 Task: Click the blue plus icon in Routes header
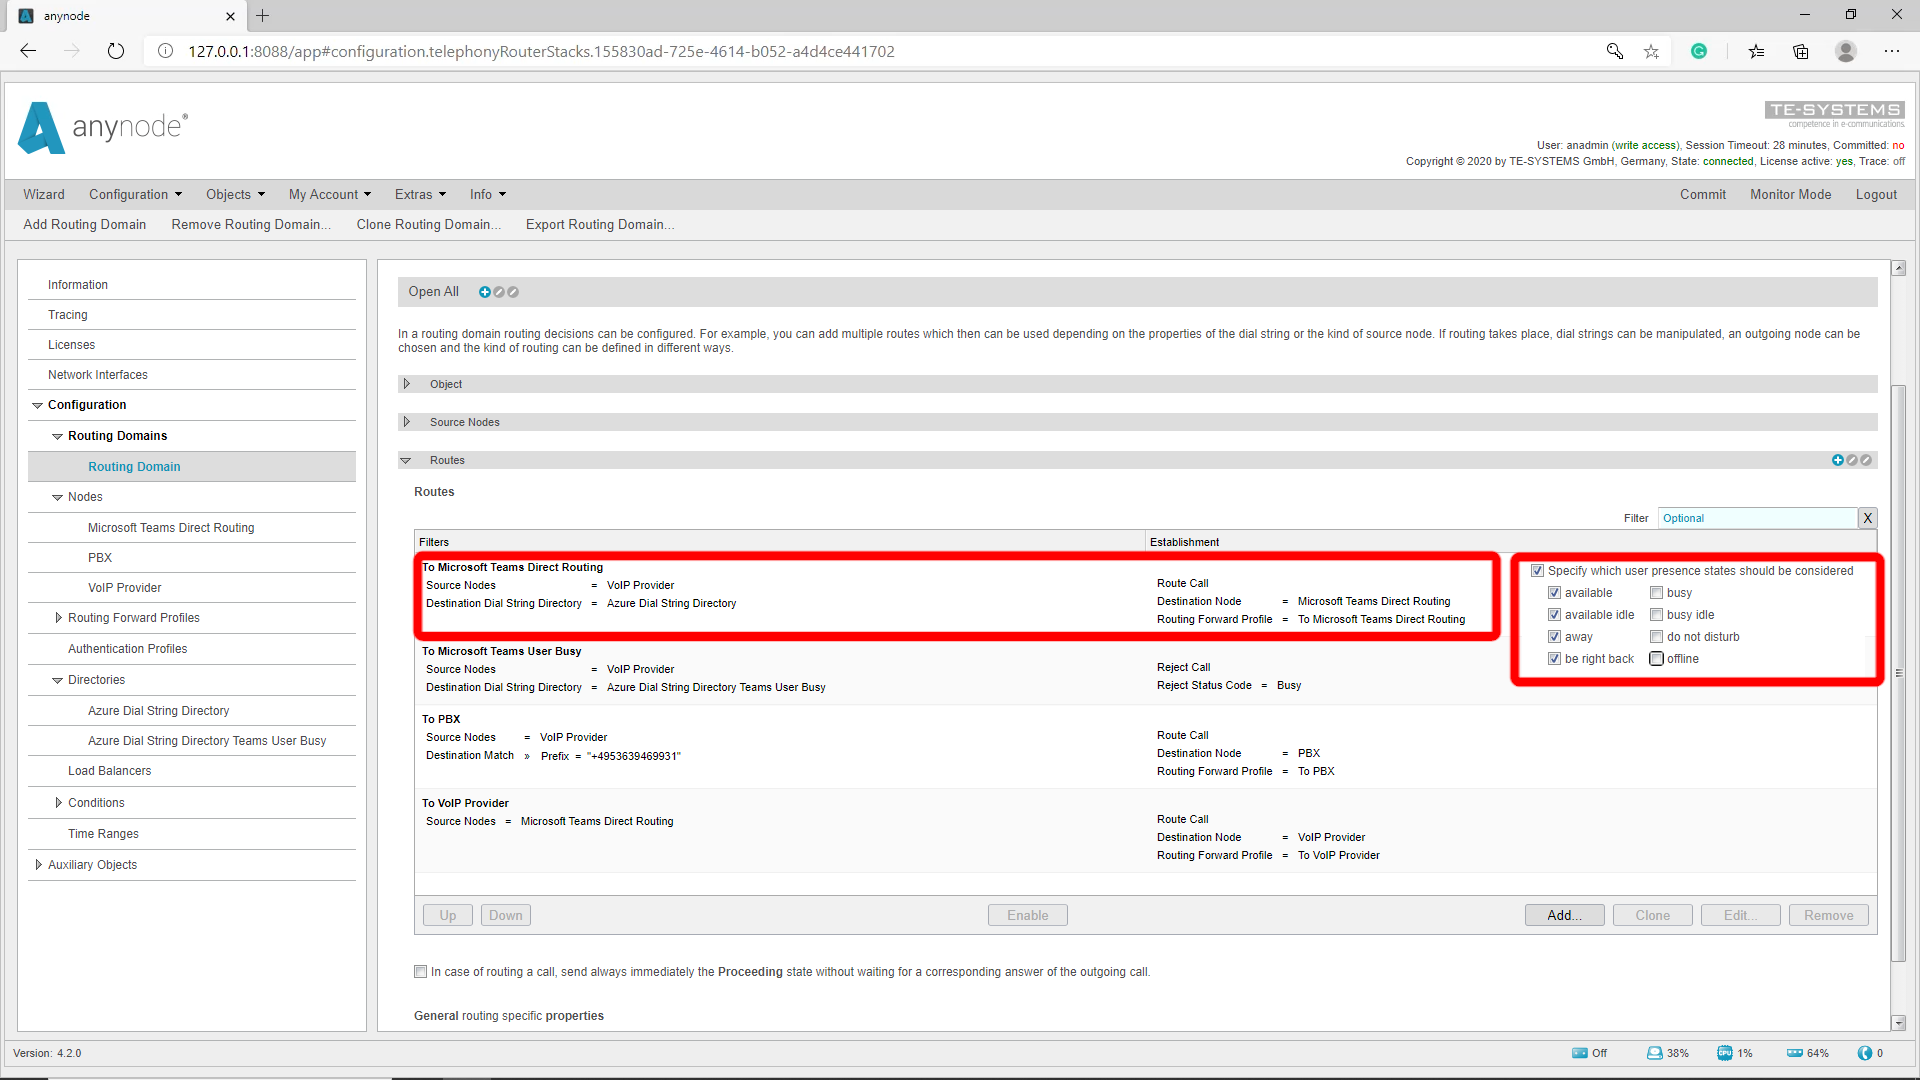tap(1838, 460)
